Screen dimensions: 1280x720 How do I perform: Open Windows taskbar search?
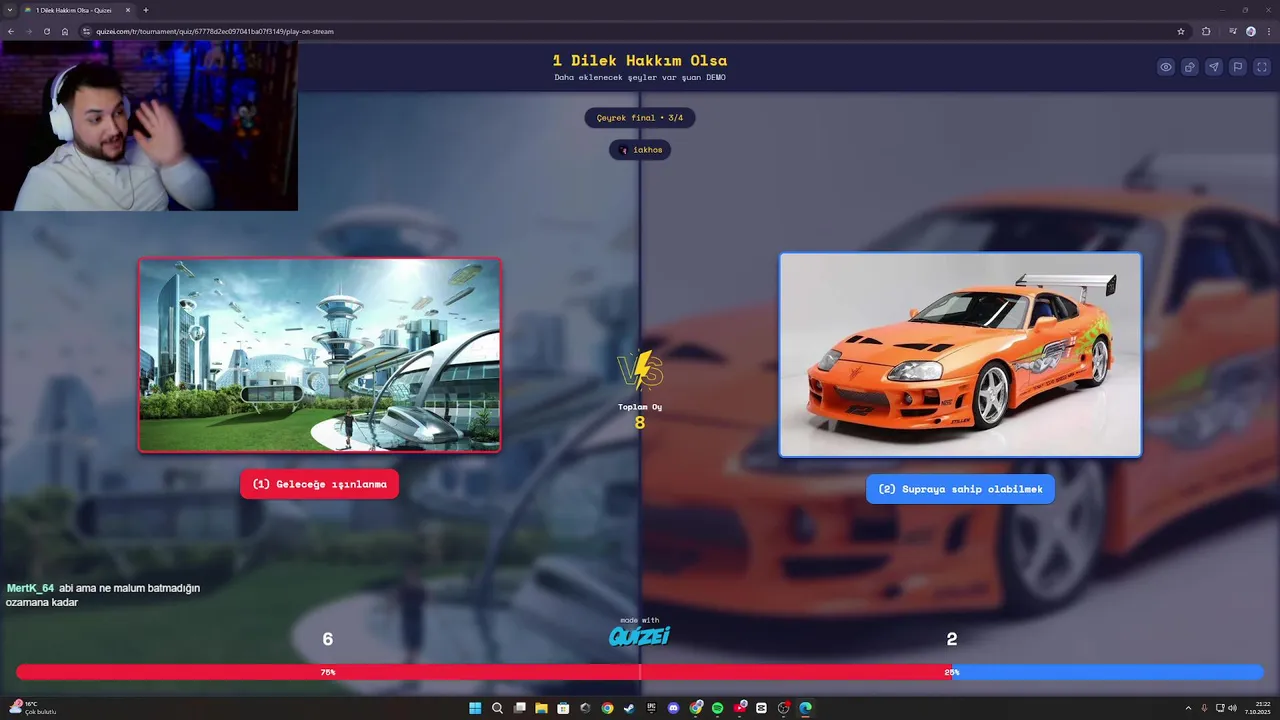pos(497,708)
